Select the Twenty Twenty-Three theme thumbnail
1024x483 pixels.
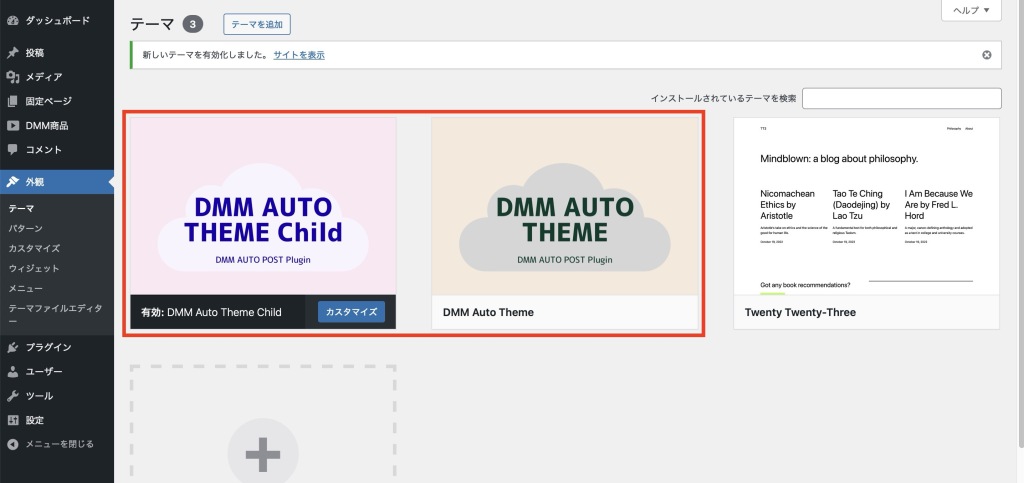click(x=866, y=206)
